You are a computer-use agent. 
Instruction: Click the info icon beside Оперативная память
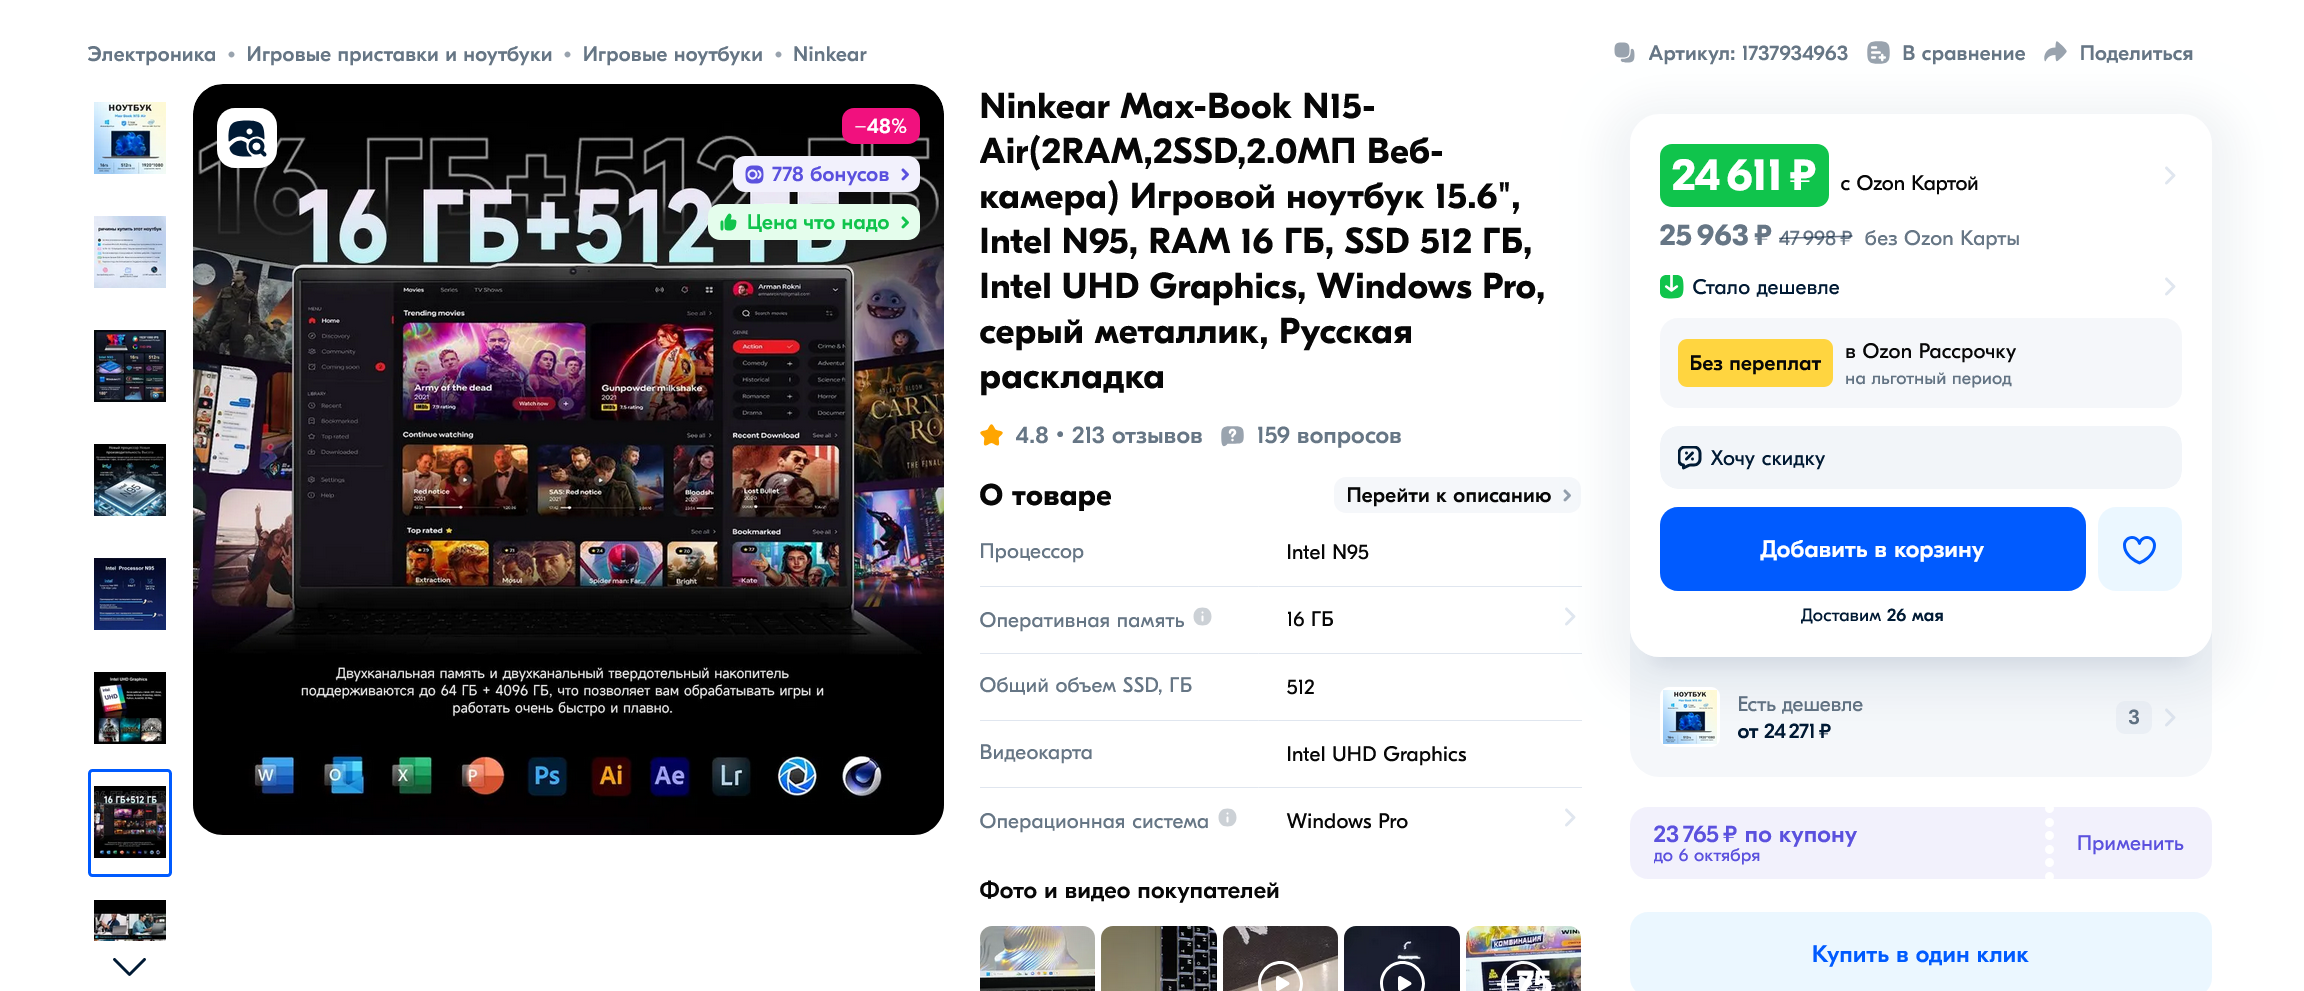(x=1203, y=617)
